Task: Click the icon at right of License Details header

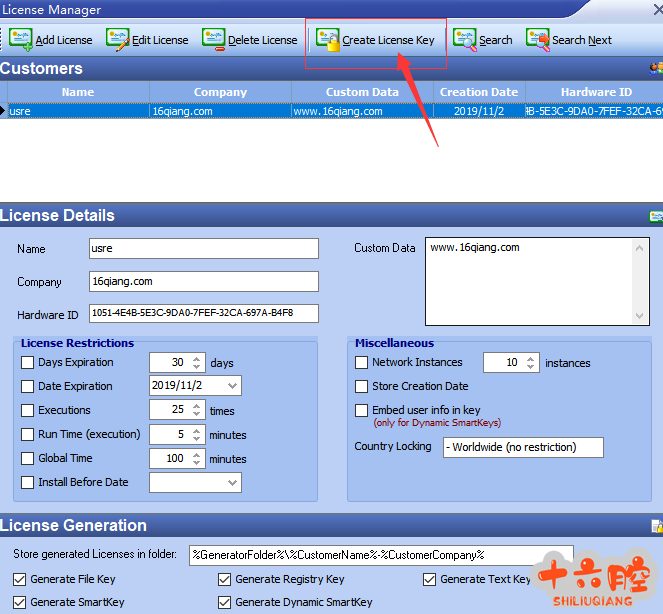Action: pos(656,216)
